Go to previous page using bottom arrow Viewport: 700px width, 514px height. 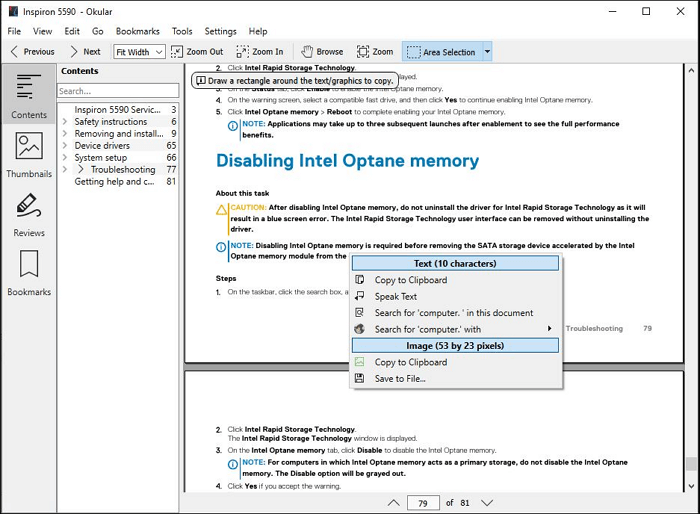tap(393, 502)
